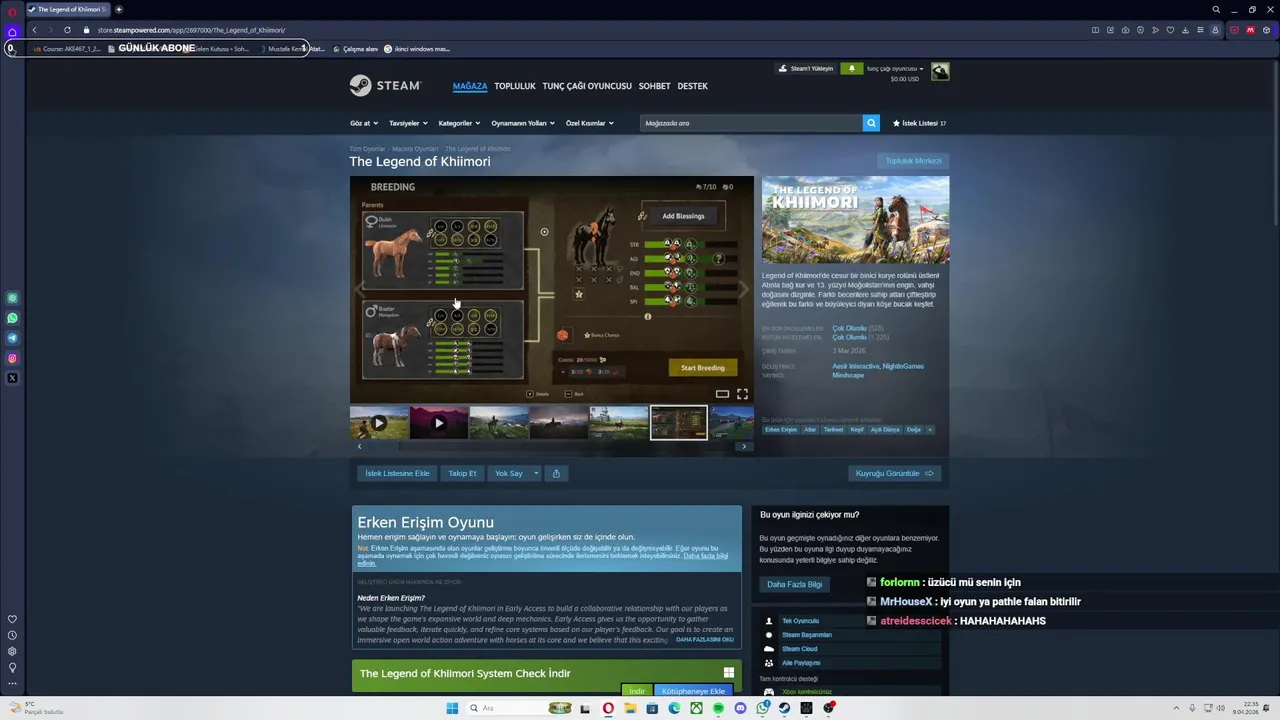Open WhatsApp from the Opera sidebar
The width and height of the screenshot is (1280, 720).
pyautogui.click(x=12, y=318)
